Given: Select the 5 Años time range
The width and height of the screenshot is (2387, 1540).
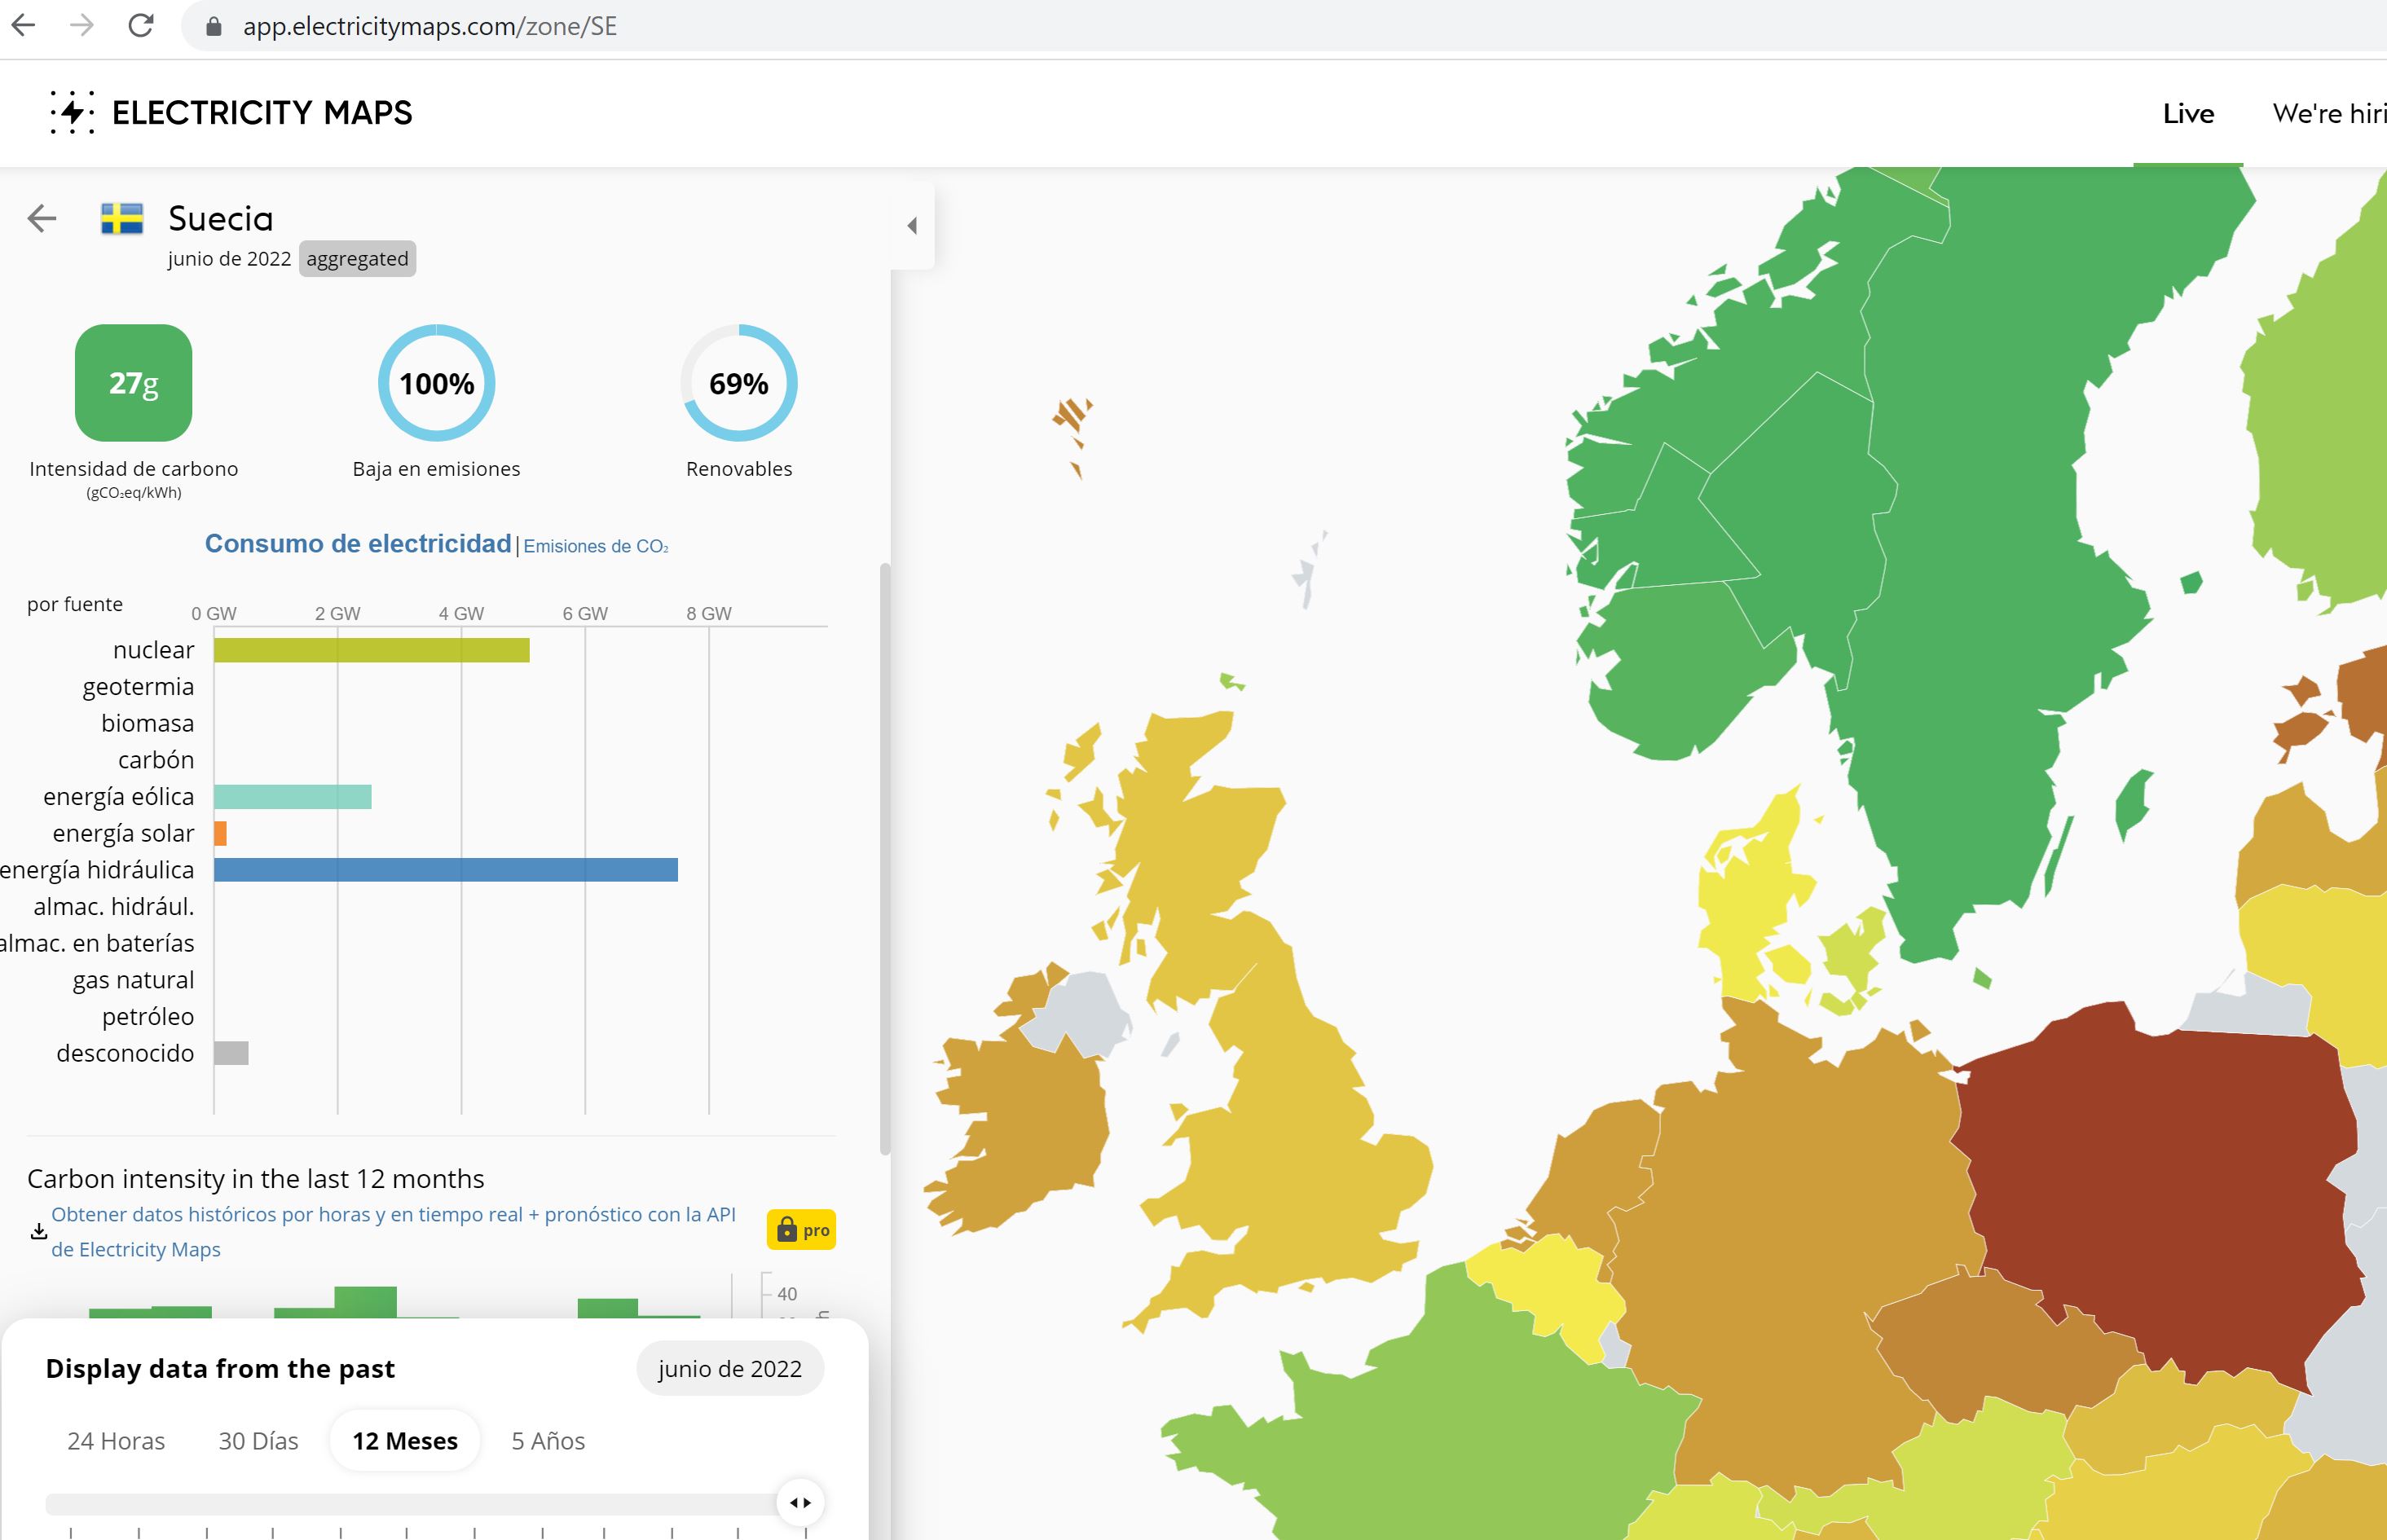Looking at the screenshot, I should (x=548, y=1441).
